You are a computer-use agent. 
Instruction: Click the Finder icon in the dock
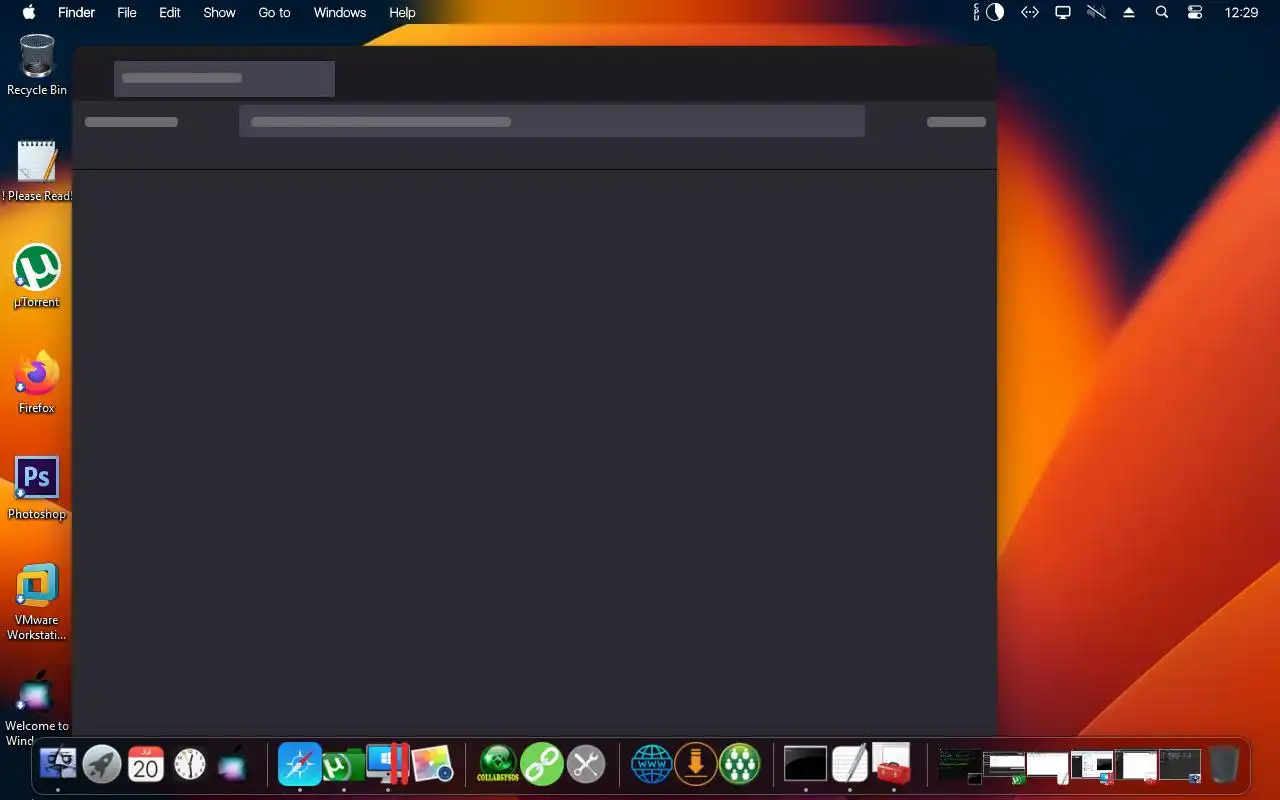[58, 765]
